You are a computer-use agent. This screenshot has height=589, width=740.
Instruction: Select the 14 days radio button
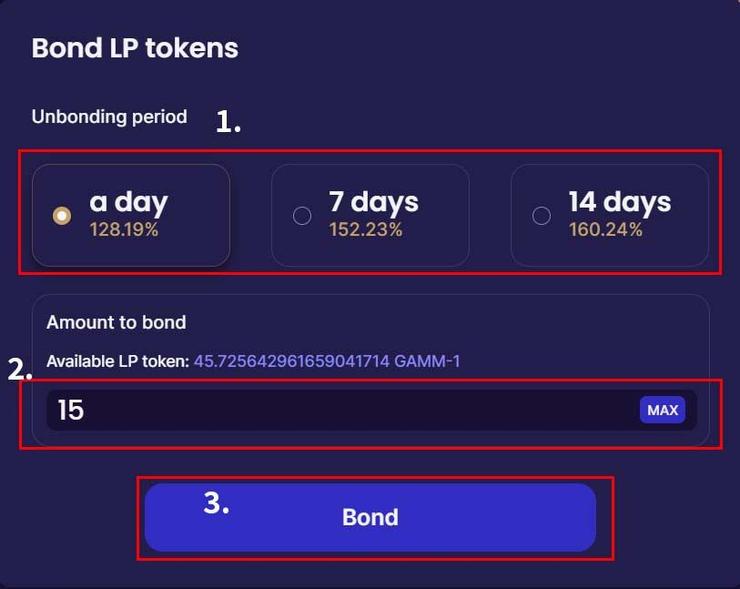click(x=541, y=216)
